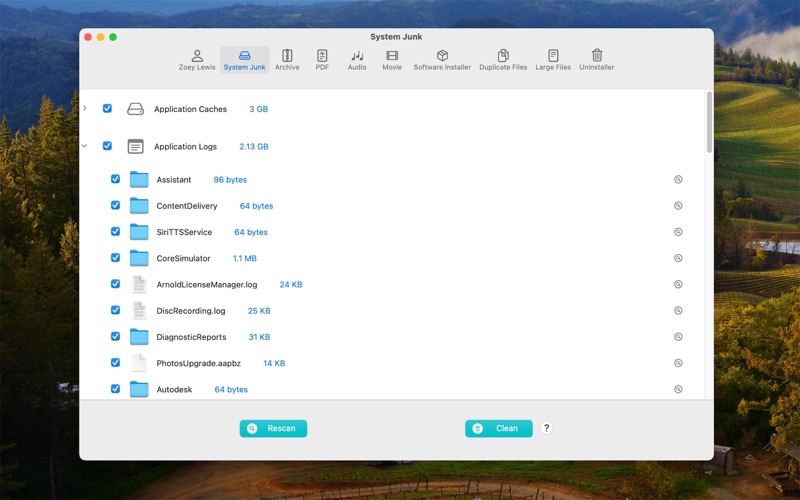Image resolution: width=800 pixels, height=500 pixels.
Task: Open the Large Files section
Action: [x=553, y=60]
